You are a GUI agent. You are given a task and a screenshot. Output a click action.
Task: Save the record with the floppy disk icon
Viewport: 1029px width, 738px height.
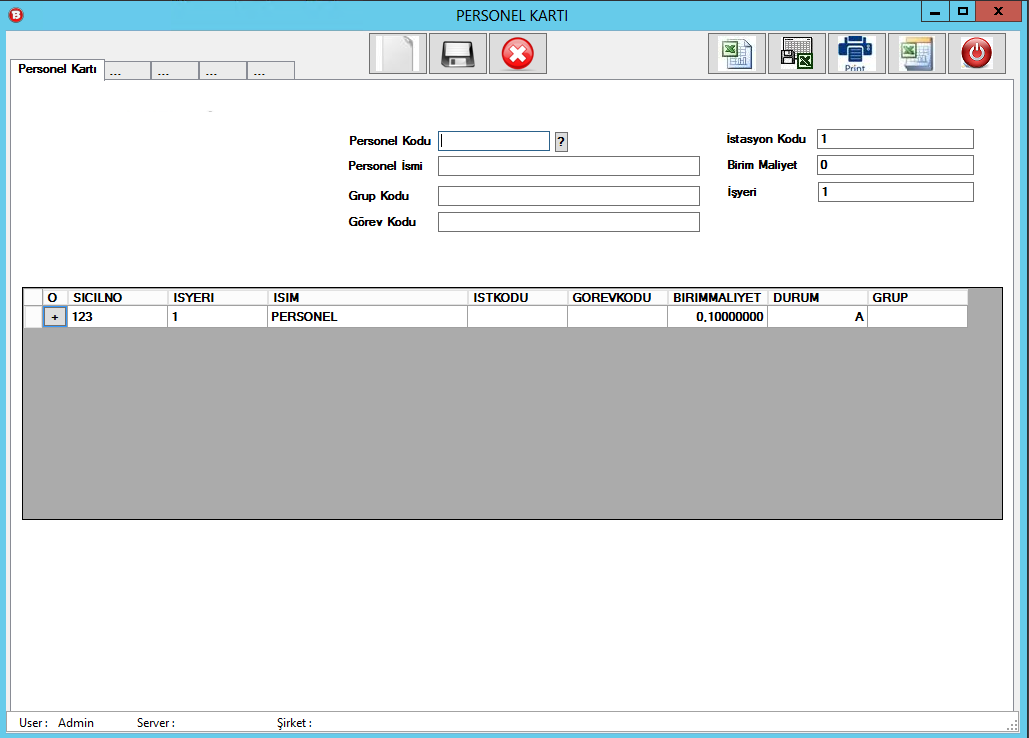point(457,53)
